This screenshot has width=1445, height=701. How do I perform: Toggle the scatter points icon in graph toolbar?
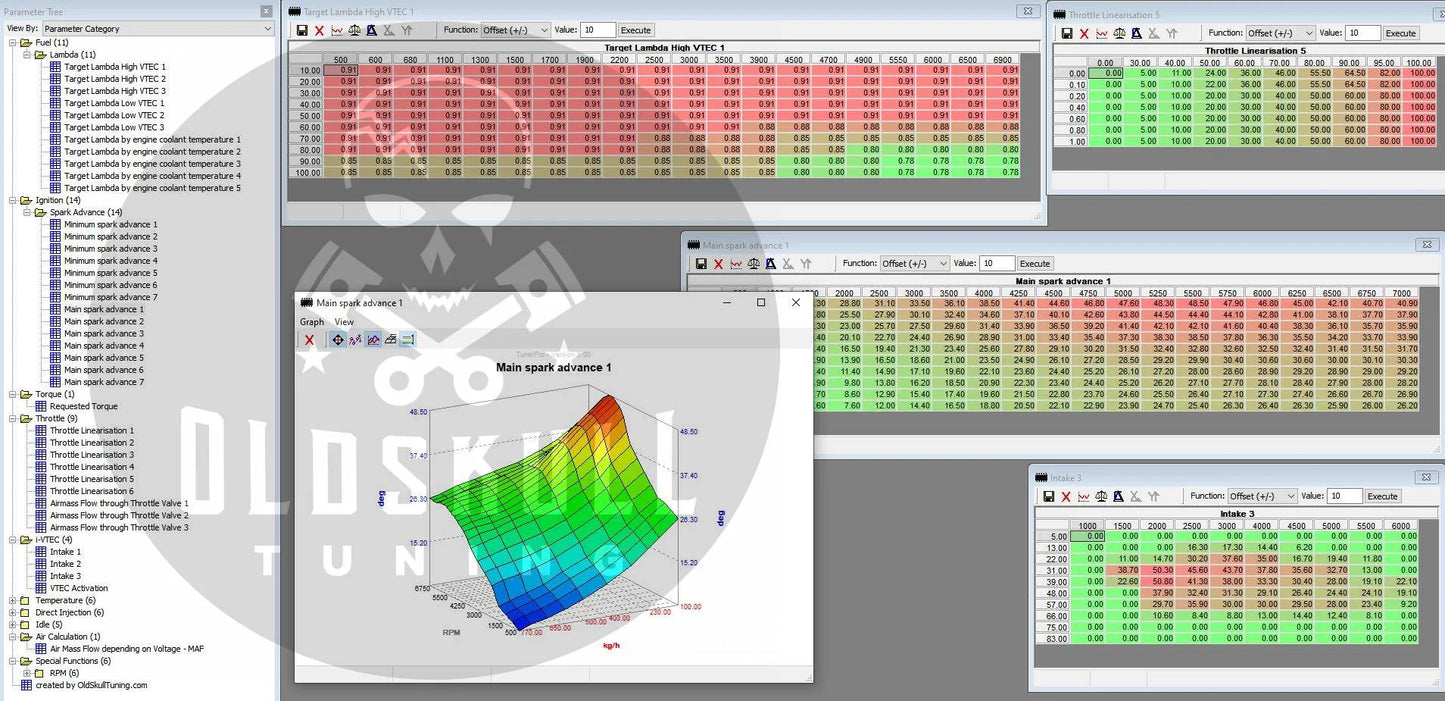tap(355, 340)
